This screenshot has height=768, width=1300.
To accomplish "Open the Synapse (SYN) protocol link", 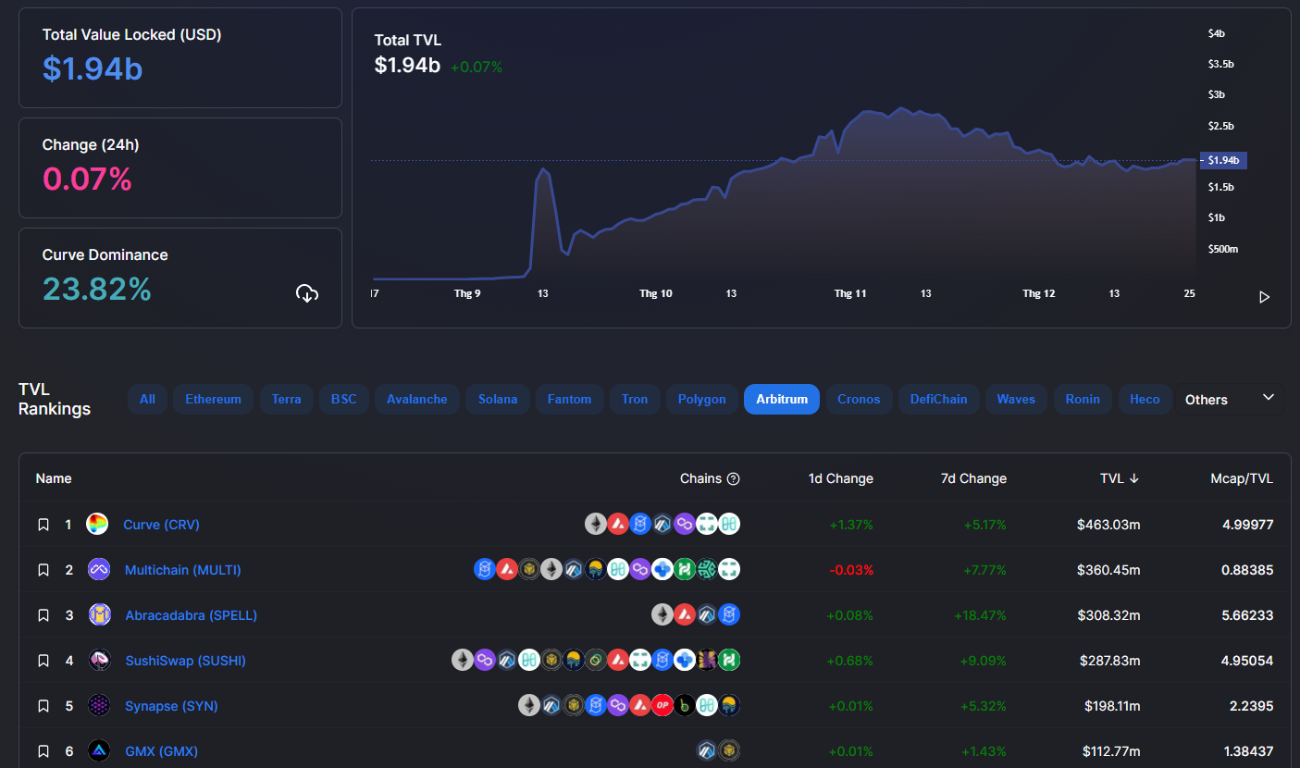I will tap(171, 706).
